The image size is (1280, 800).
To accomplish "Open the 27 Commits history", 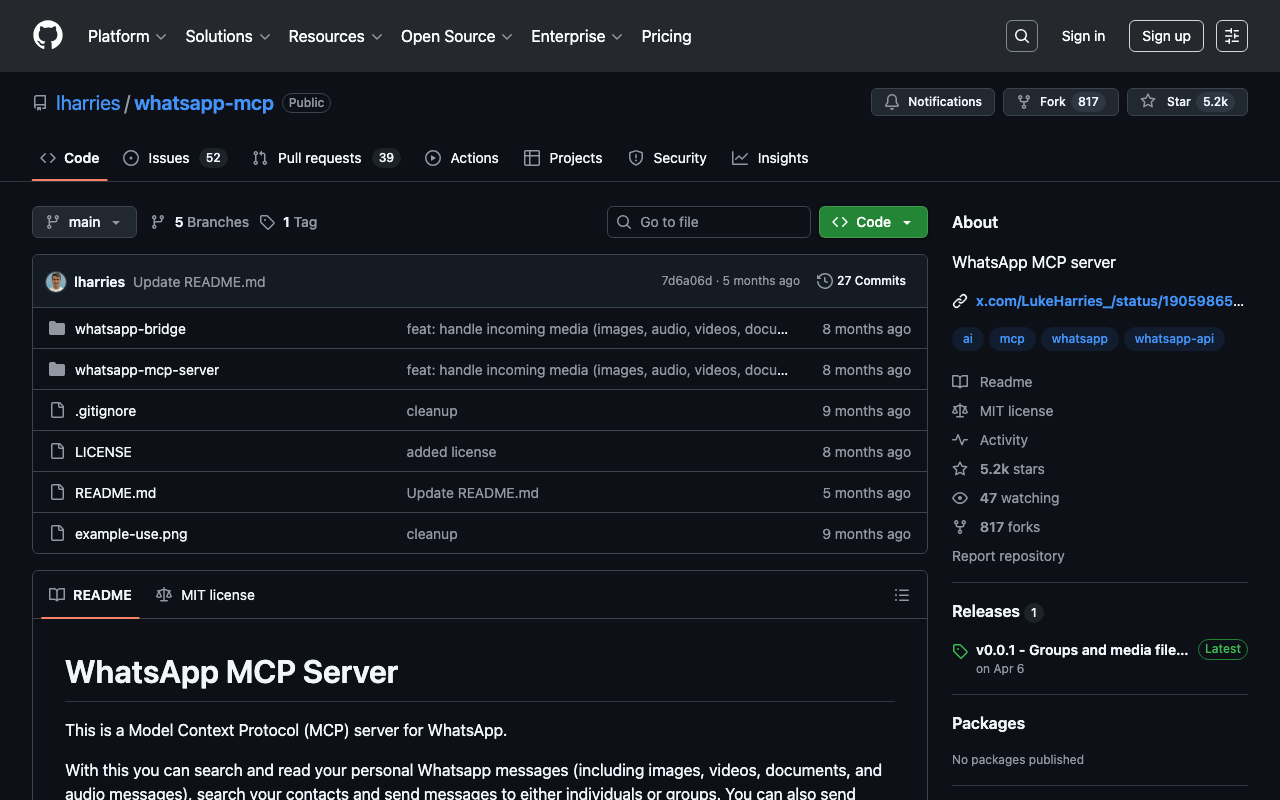I will point(861,281).
